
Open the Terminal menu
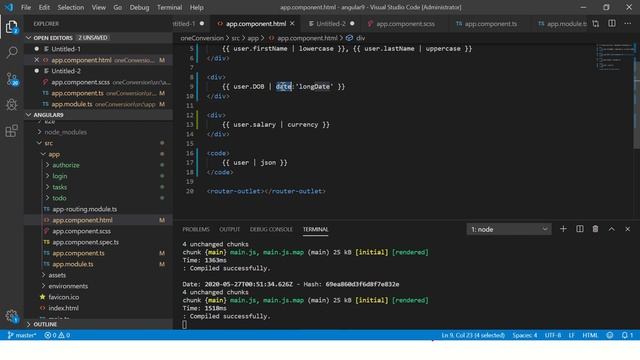pos(169,7)
